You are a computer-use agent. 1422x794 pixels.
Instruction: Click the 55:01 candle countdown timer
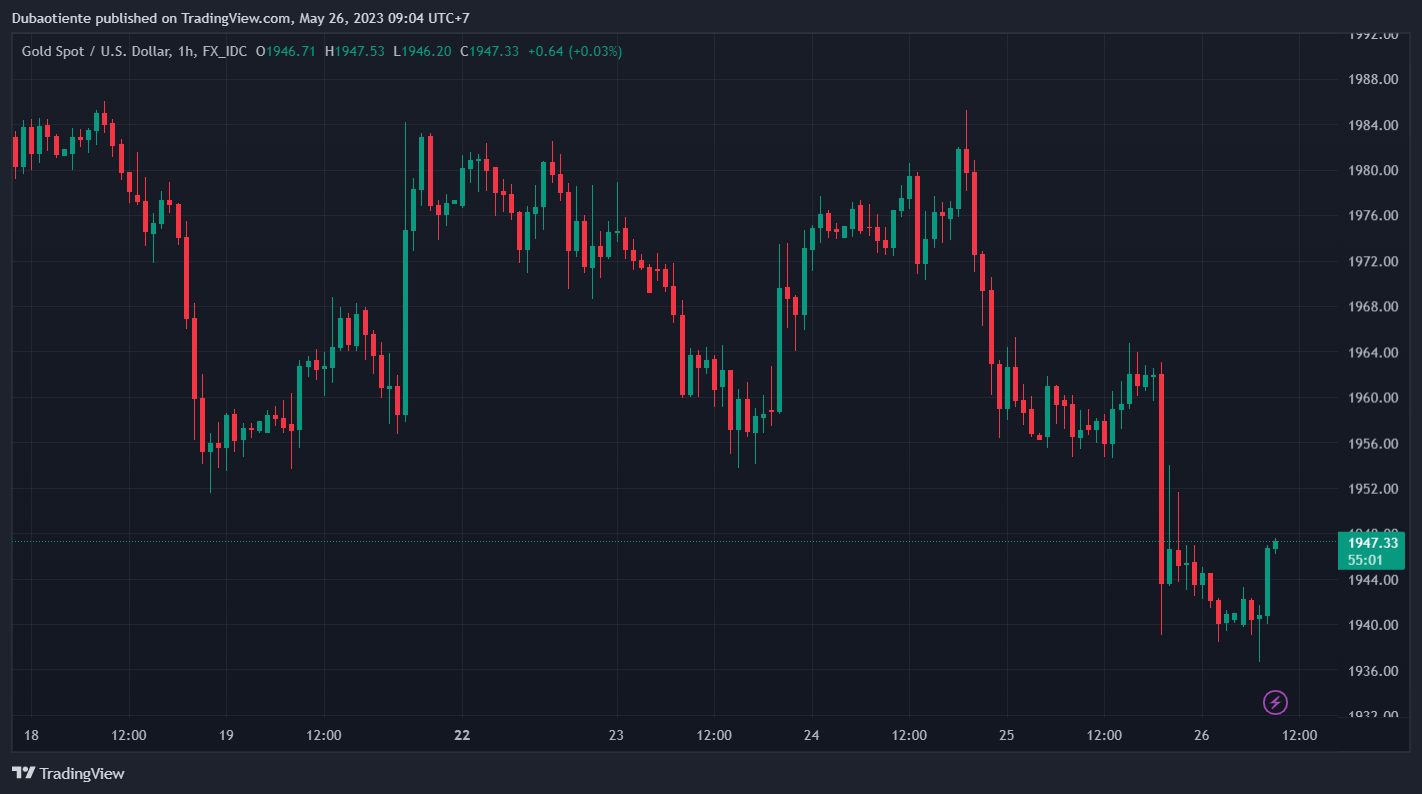(x=1365, y=560)
